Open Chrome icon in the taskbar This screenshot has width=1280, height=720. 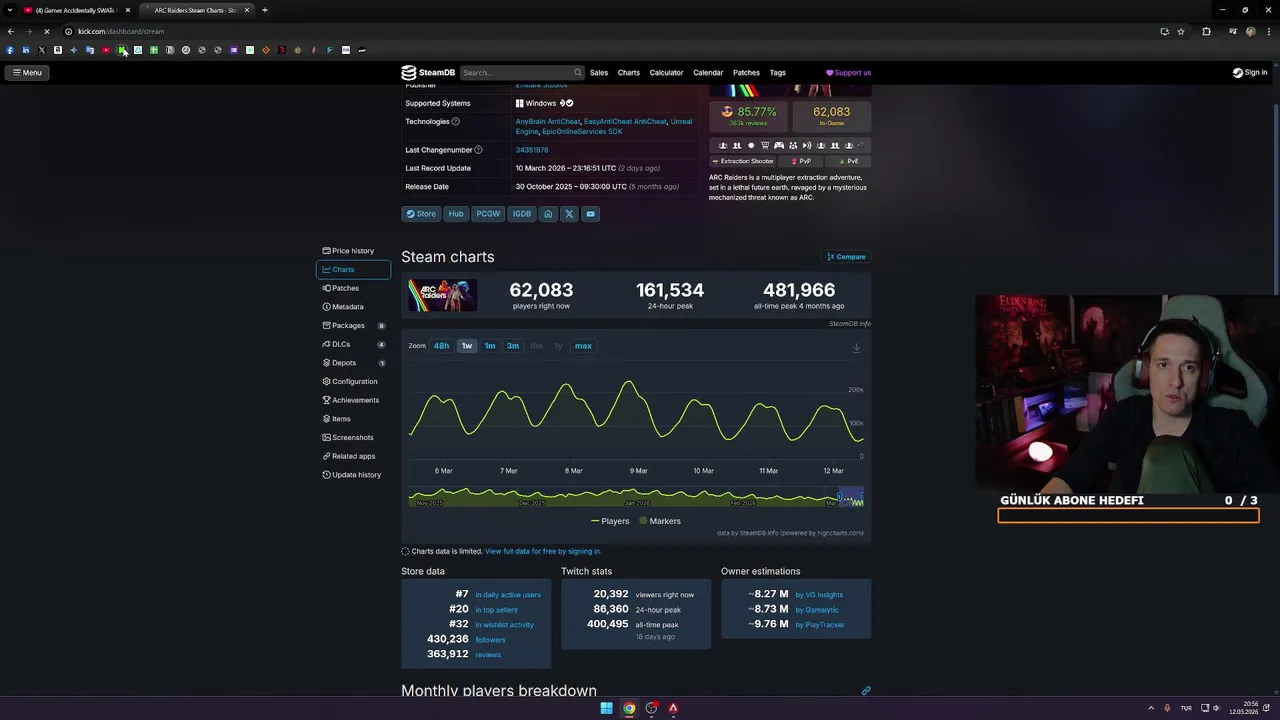pyautogui.click(x=629, y=708)
